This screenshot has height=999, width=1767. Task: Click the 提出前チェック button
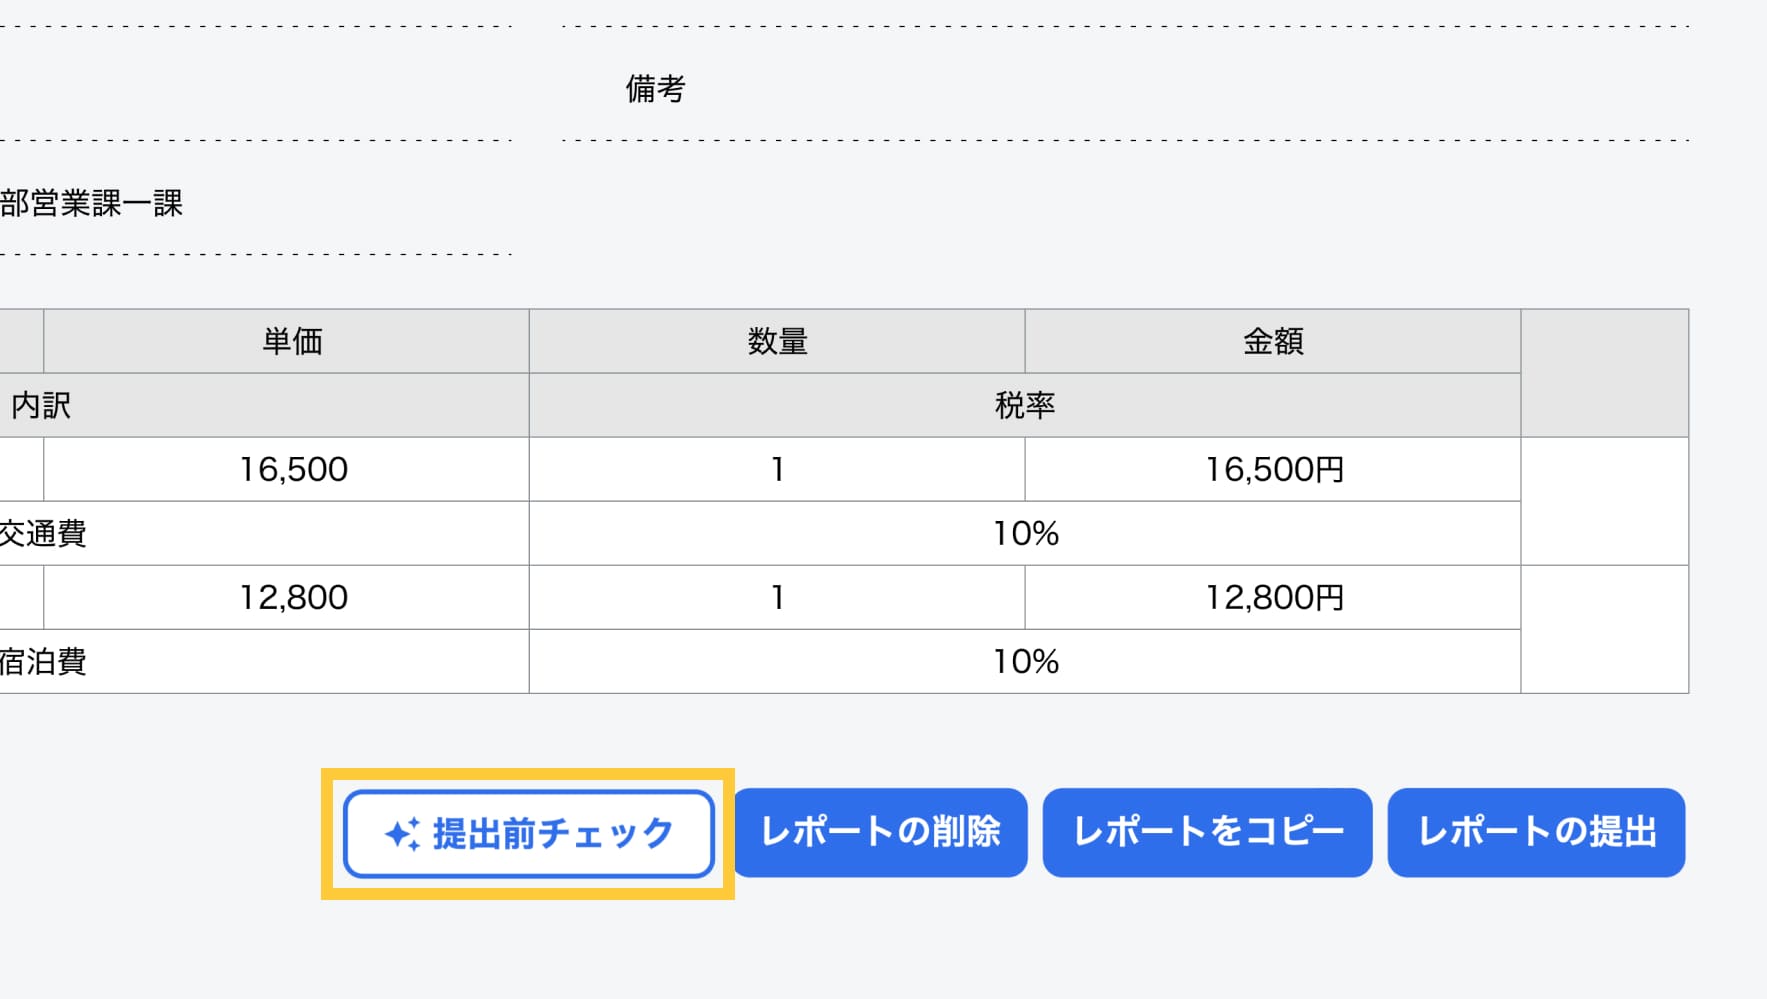click(x=528, y=833)
